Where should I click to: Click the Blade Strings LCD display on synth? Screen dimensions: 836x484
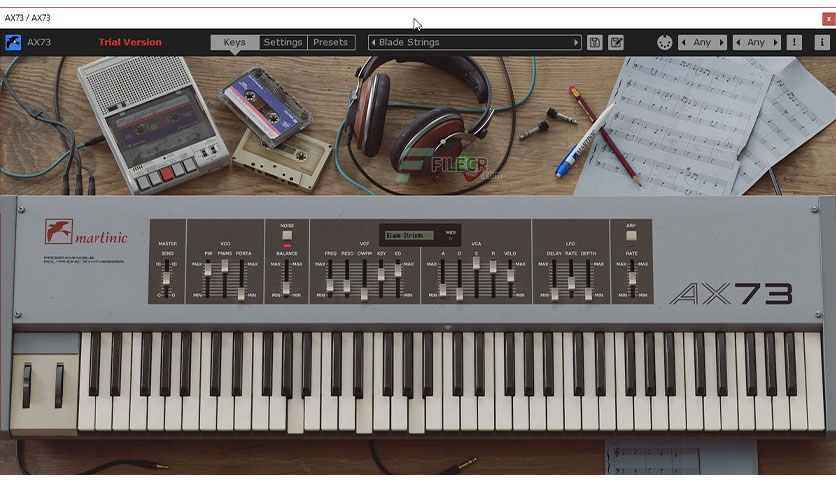[x=409, y=235]
